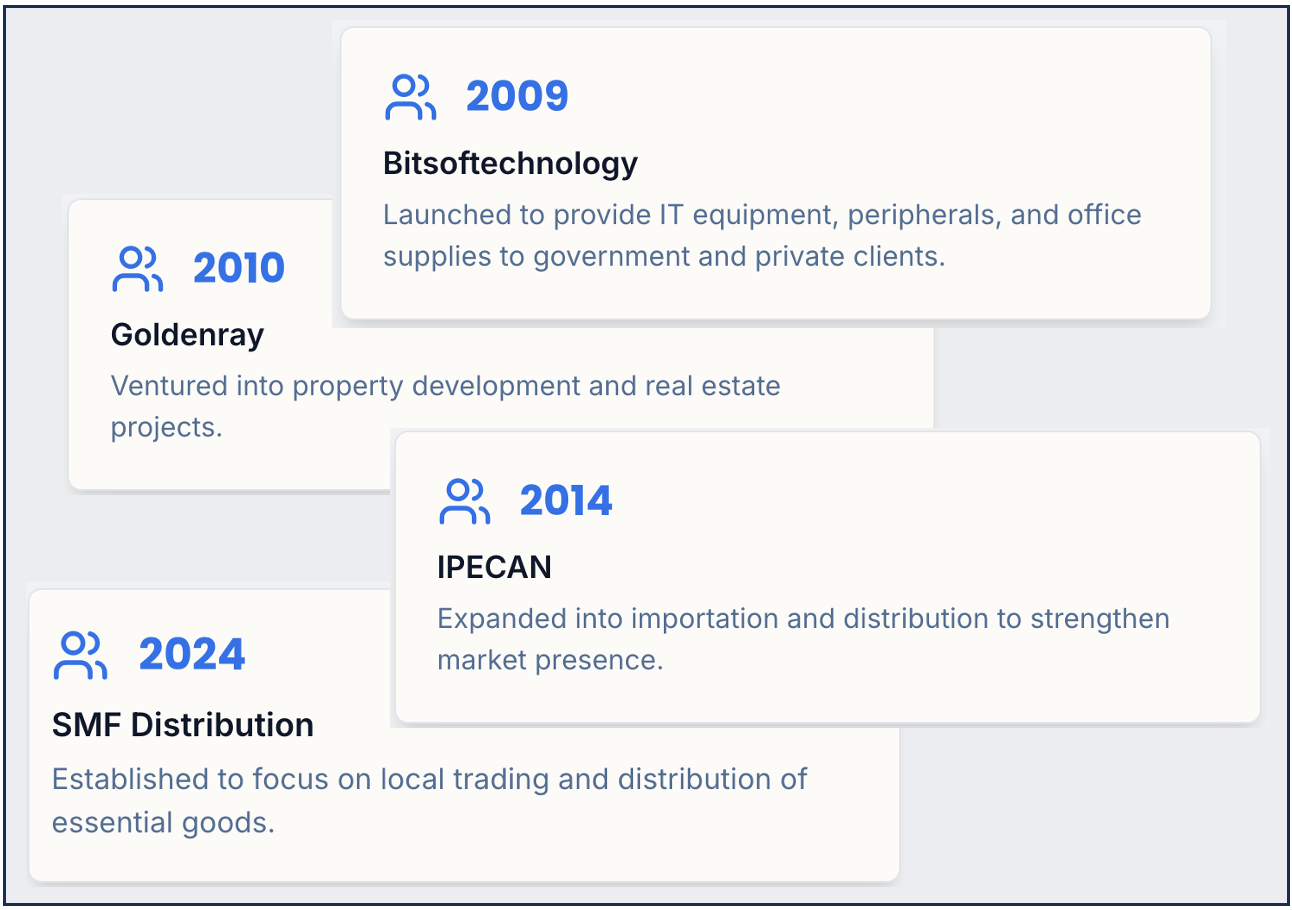The image size is (1292, 910).
Task: Open the Goldenray title
Action: pos(187,335)
